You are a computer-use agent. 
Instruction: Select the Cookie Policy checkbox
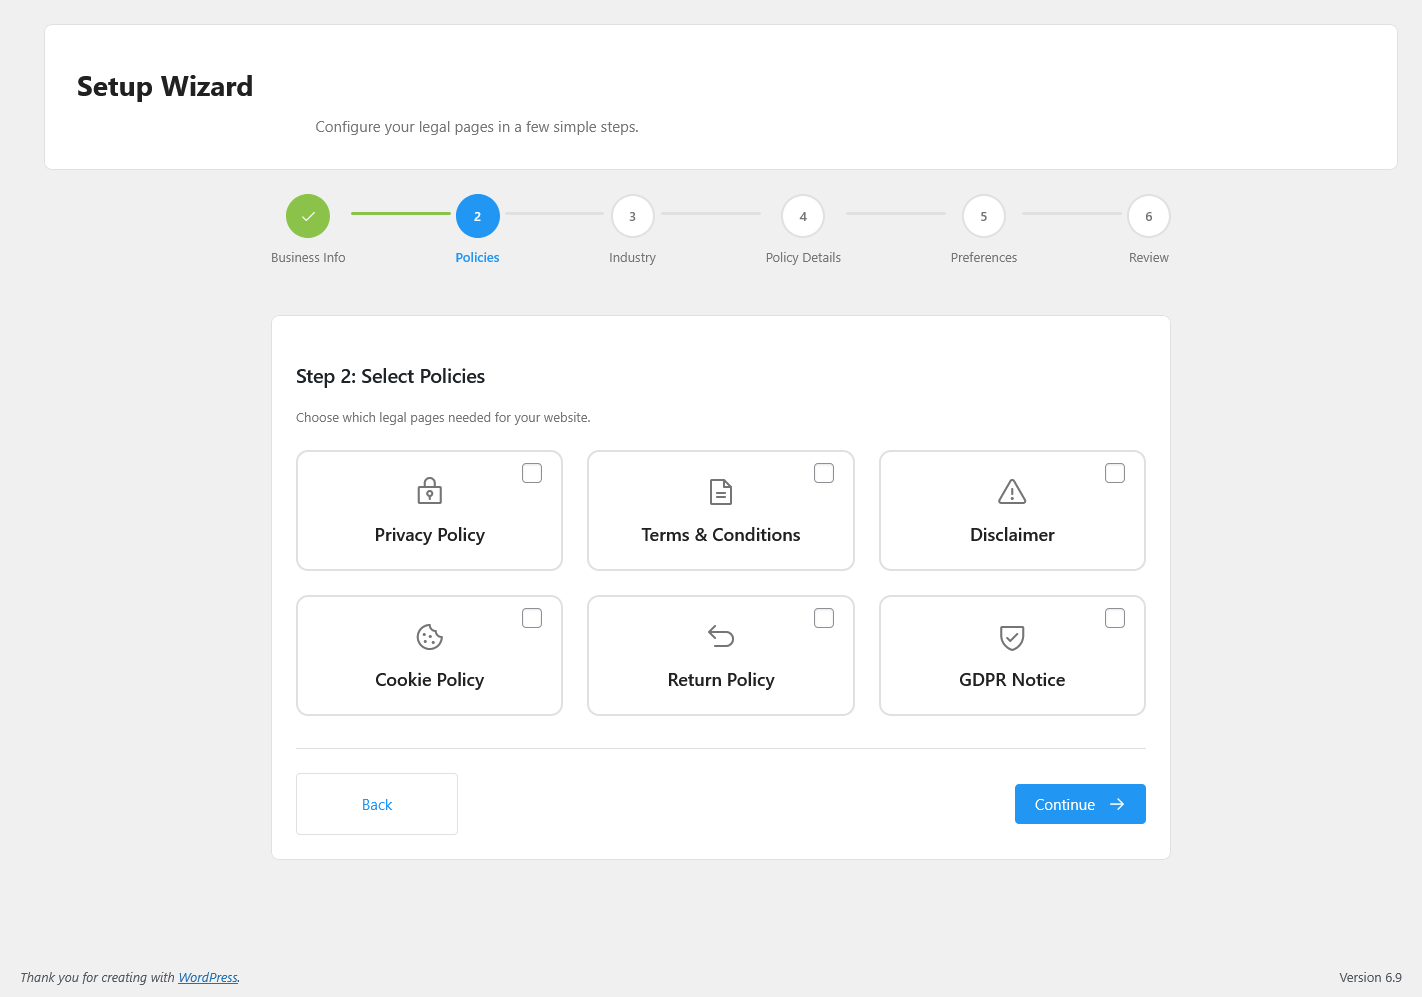(x=532, y=618)
